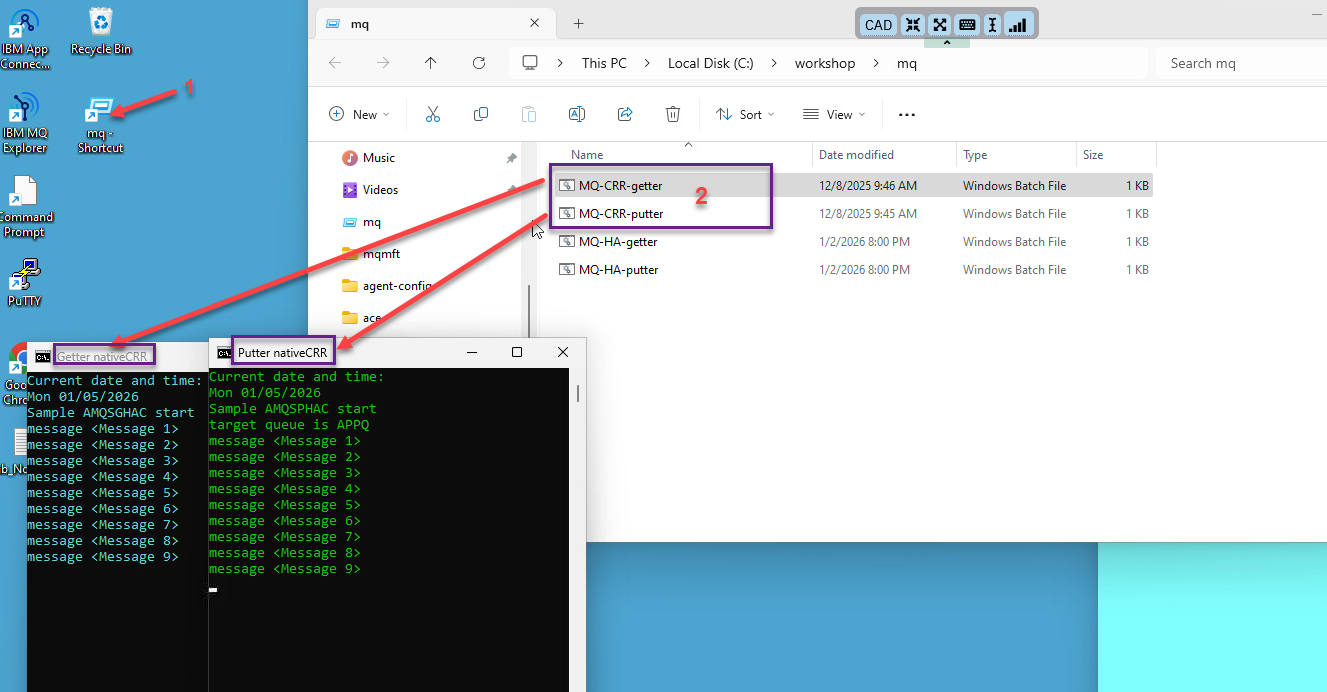Click the This PC monitor icon in address bar
1327x692 pixels.
[530, 63]
